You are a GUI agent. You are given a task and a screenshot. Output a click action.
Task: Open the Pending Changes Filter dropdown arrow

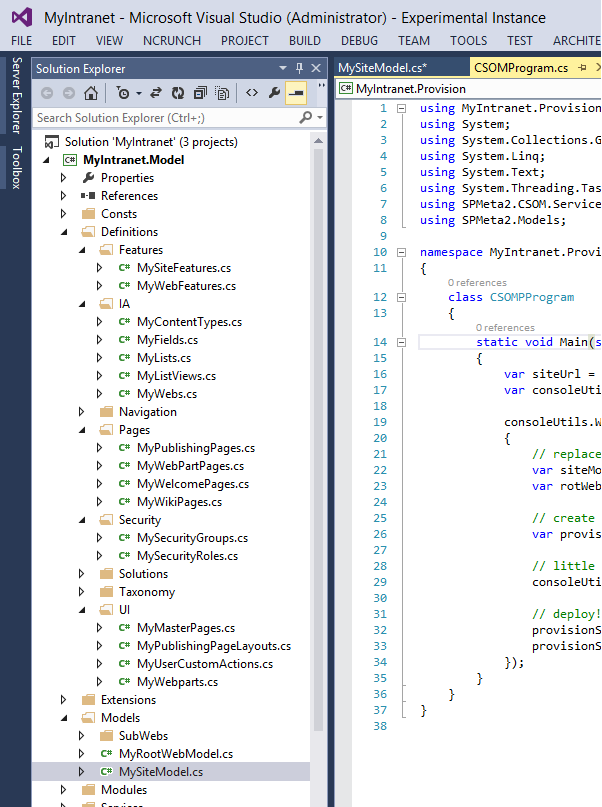139,94
